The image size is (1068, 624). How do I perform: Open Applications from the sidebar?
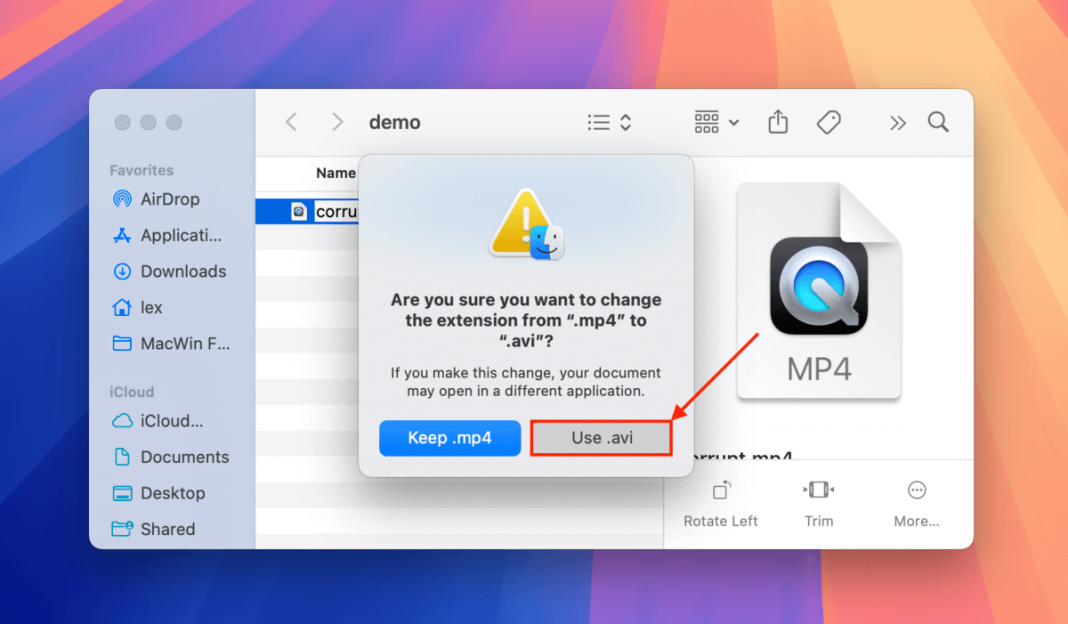[177, 235]
